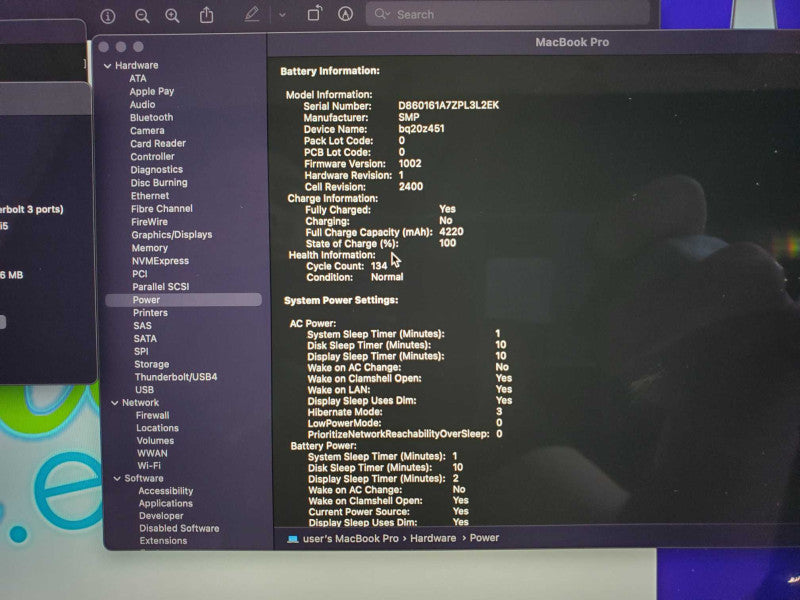The image size is (800, 600).
Task: Click the Cell Revision value 2400
Action: click(x=411, y=187)
